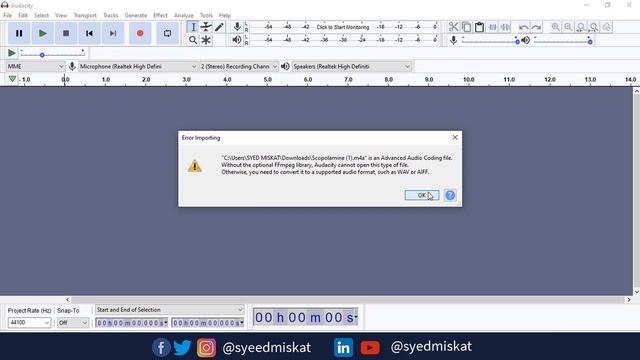640x360 pixels.
Task: Click the horizontal scrollbar right arrow
Action: [x=629, y=300]
